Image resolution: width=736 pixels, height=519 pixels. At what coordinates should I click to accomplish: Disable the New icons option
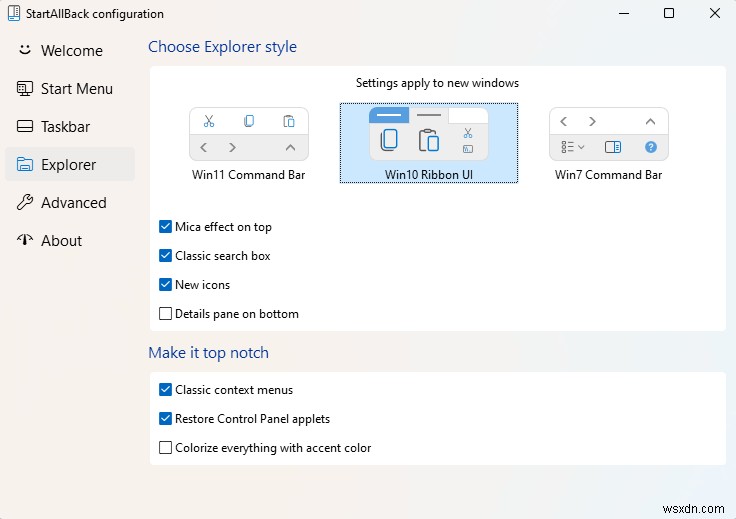tap(165, 285)
